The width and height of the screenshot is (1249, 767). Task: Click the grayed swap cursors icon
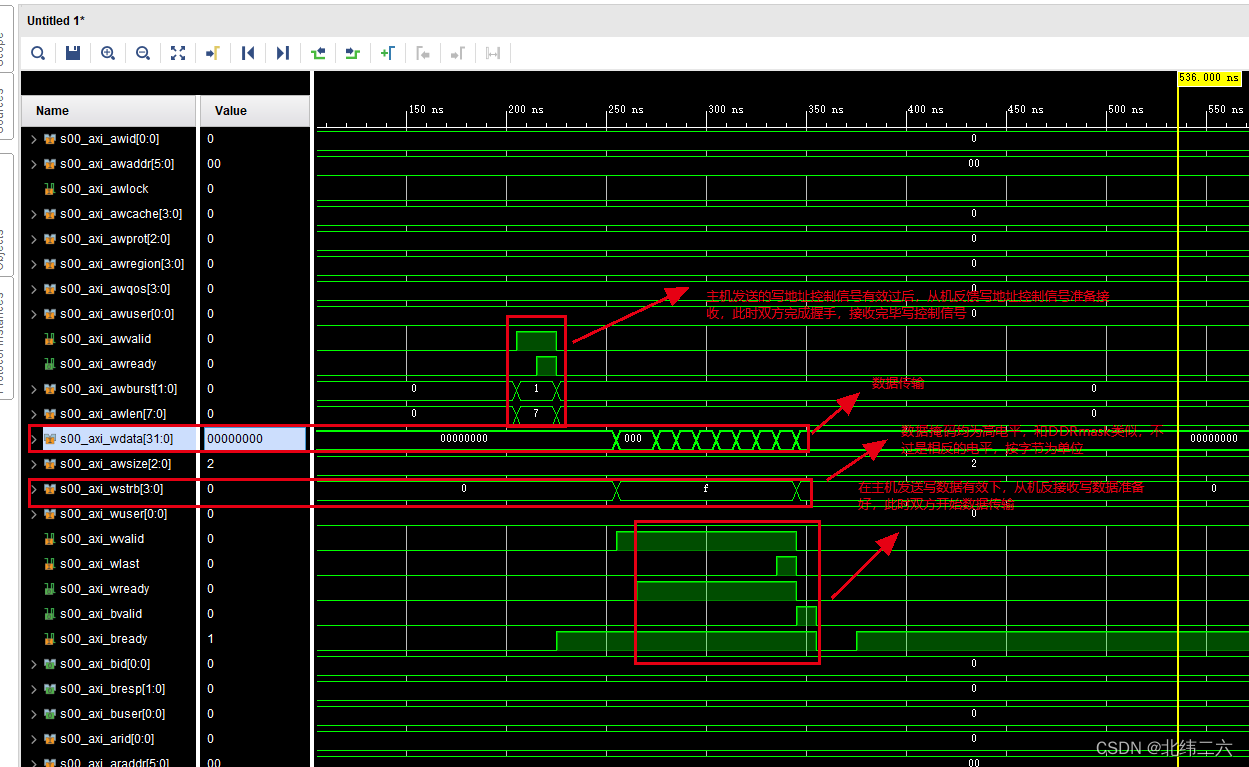point(493,53)
